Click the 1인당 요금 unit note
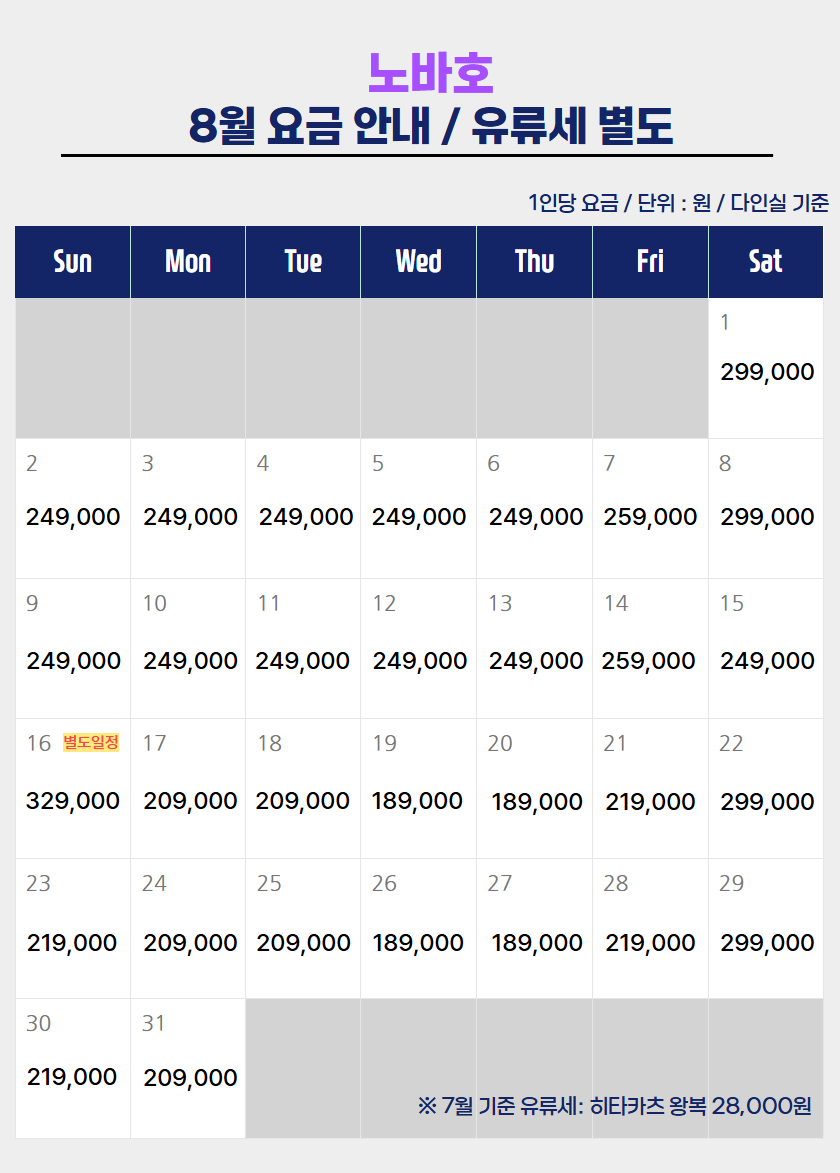 pos(678,203)
